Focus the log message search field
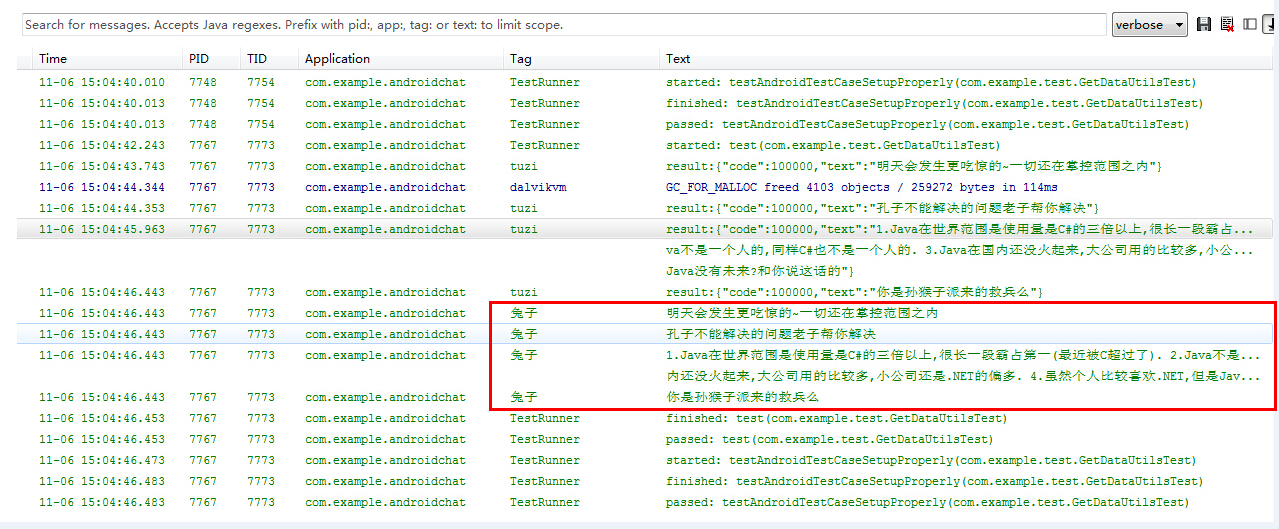The height and width of the screenshot is (529, 1279). point(563,24)
